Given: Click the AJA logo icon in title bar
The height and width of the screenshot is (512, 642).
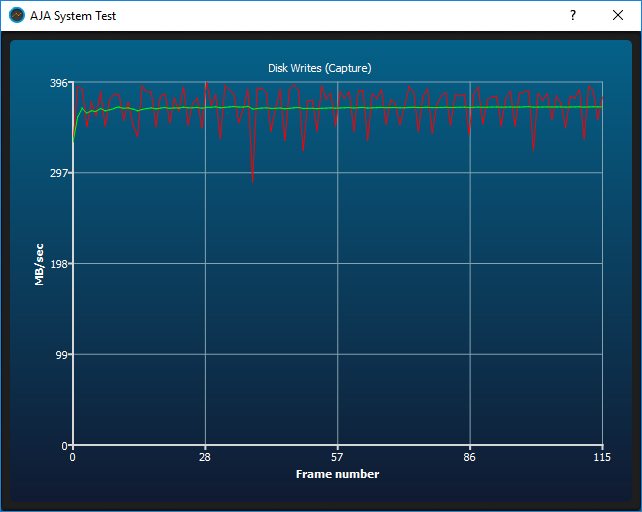Looking at the screenshot, I should pos(17,15).
